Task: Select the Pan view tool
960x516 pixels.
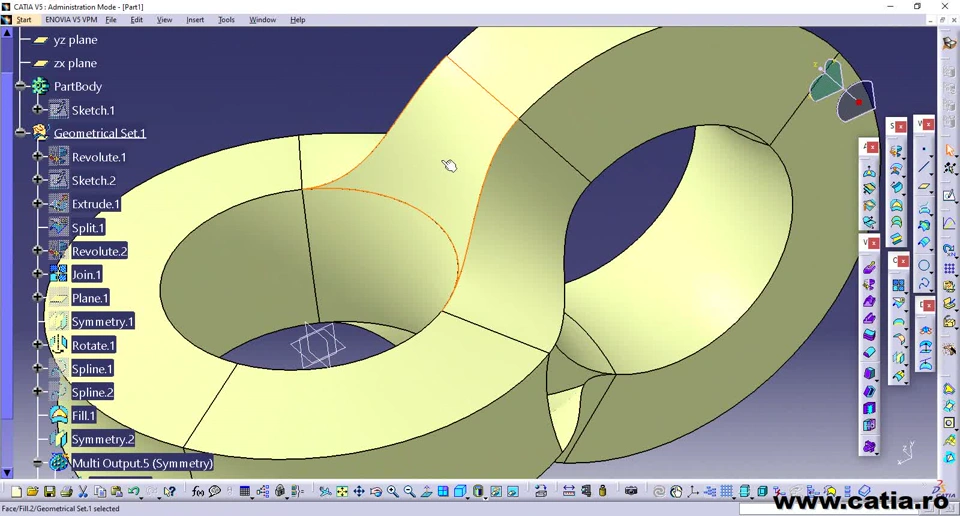Action: pos(359,492)
